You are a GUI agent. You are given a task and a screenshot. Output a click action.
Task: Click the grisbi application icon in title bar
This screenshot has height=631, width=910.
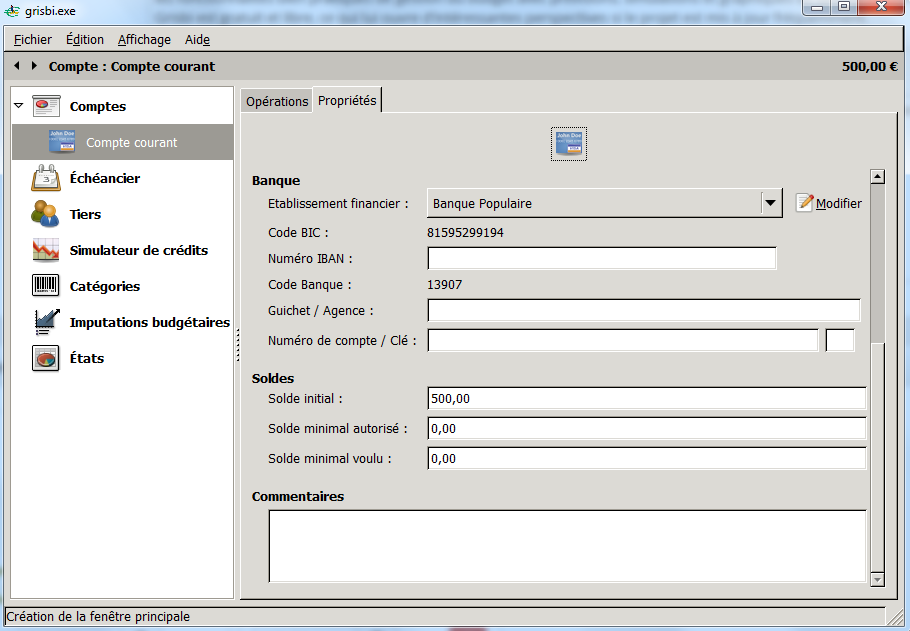click(x=12, y=10)
